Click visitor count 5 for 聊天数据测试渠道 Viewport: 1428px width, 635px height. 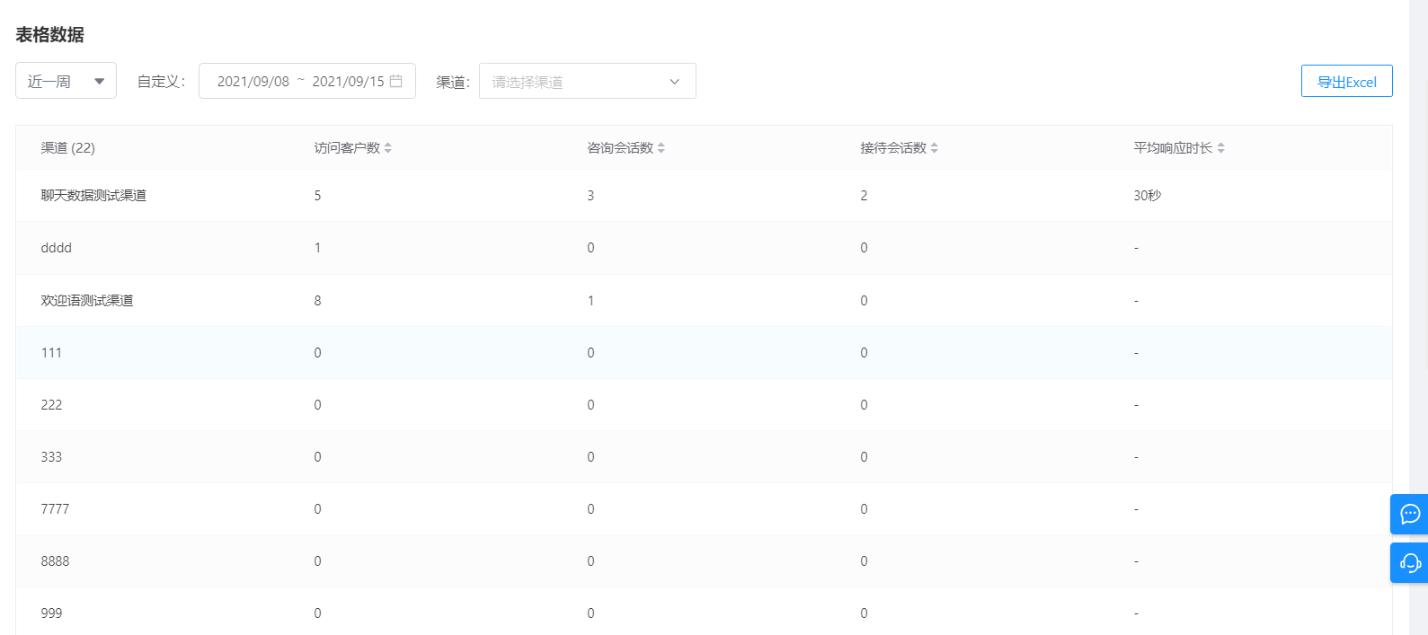click(x=317, y=196)
